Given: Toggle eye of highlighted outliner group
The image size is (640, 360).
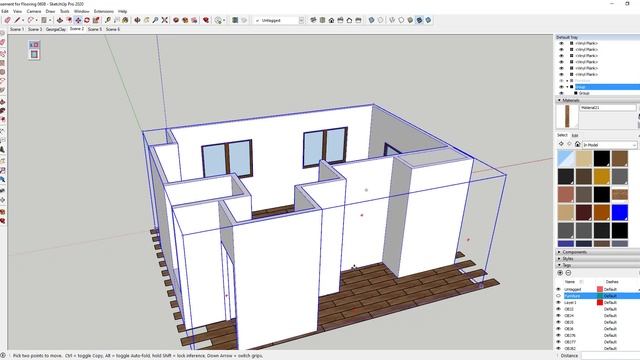Looking at the screenshot, I should click(561, 87).
